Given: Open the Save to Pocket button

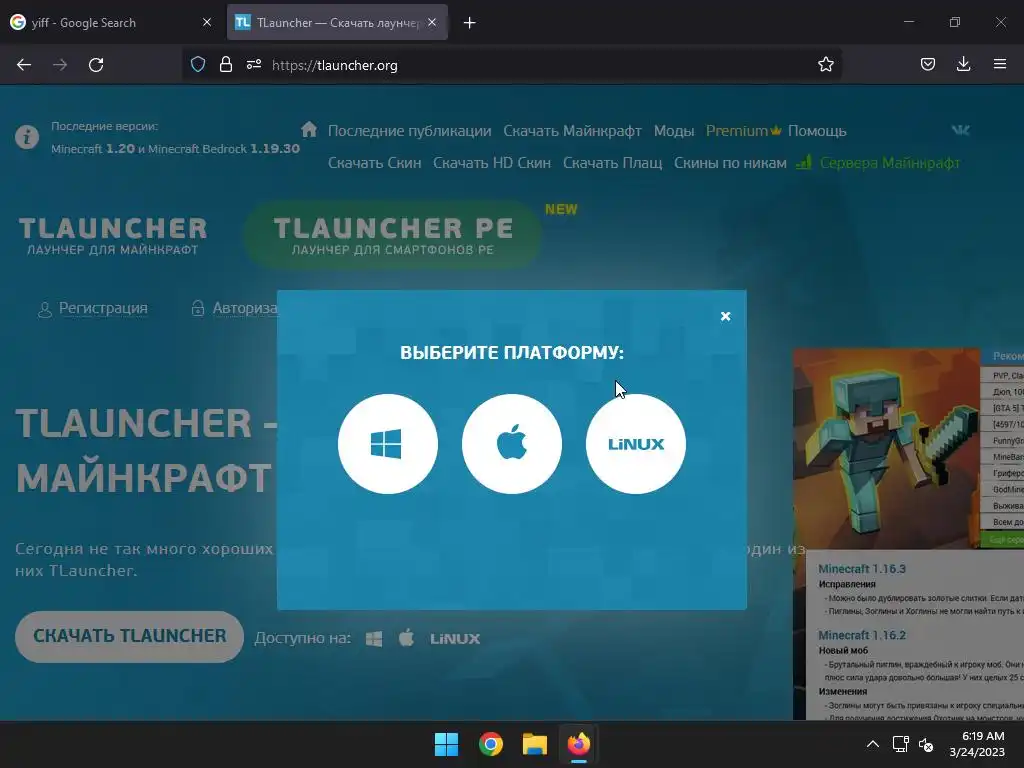Looking at the screenshot, I should point(927,65).
